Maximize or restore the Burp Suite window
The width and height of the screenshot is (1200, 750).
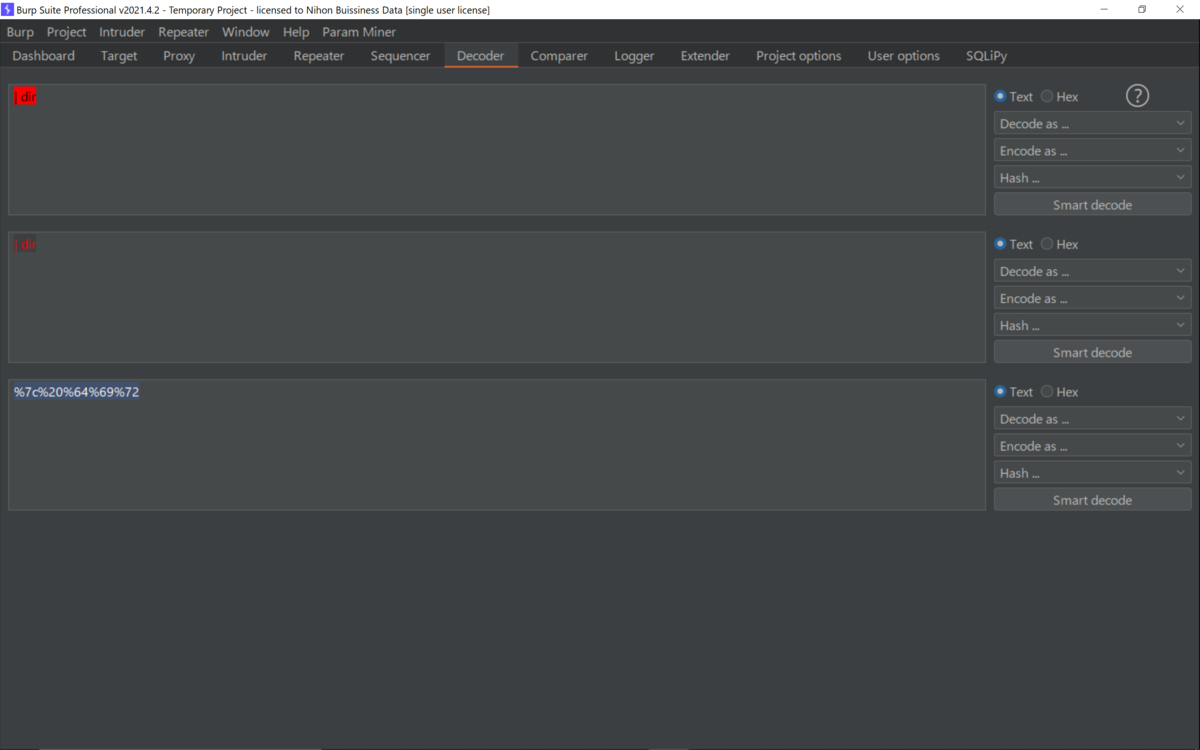coord(1142,9)
